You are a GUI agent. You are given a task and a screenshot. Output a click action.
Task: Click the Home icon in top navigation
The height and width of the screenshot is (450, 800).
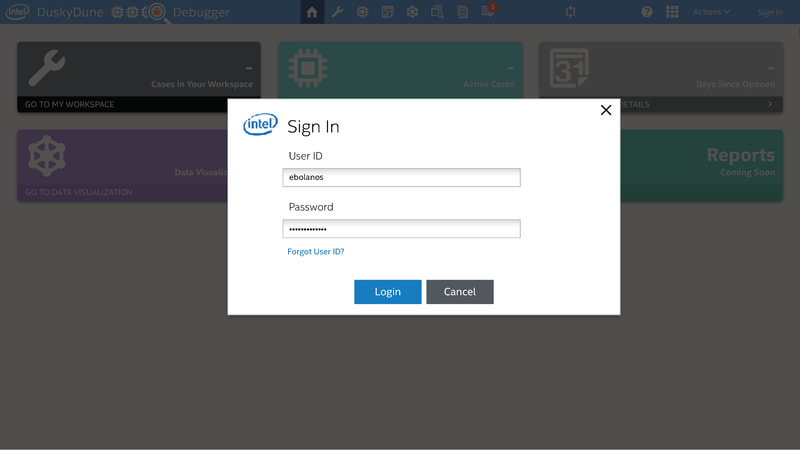[312, 12]
